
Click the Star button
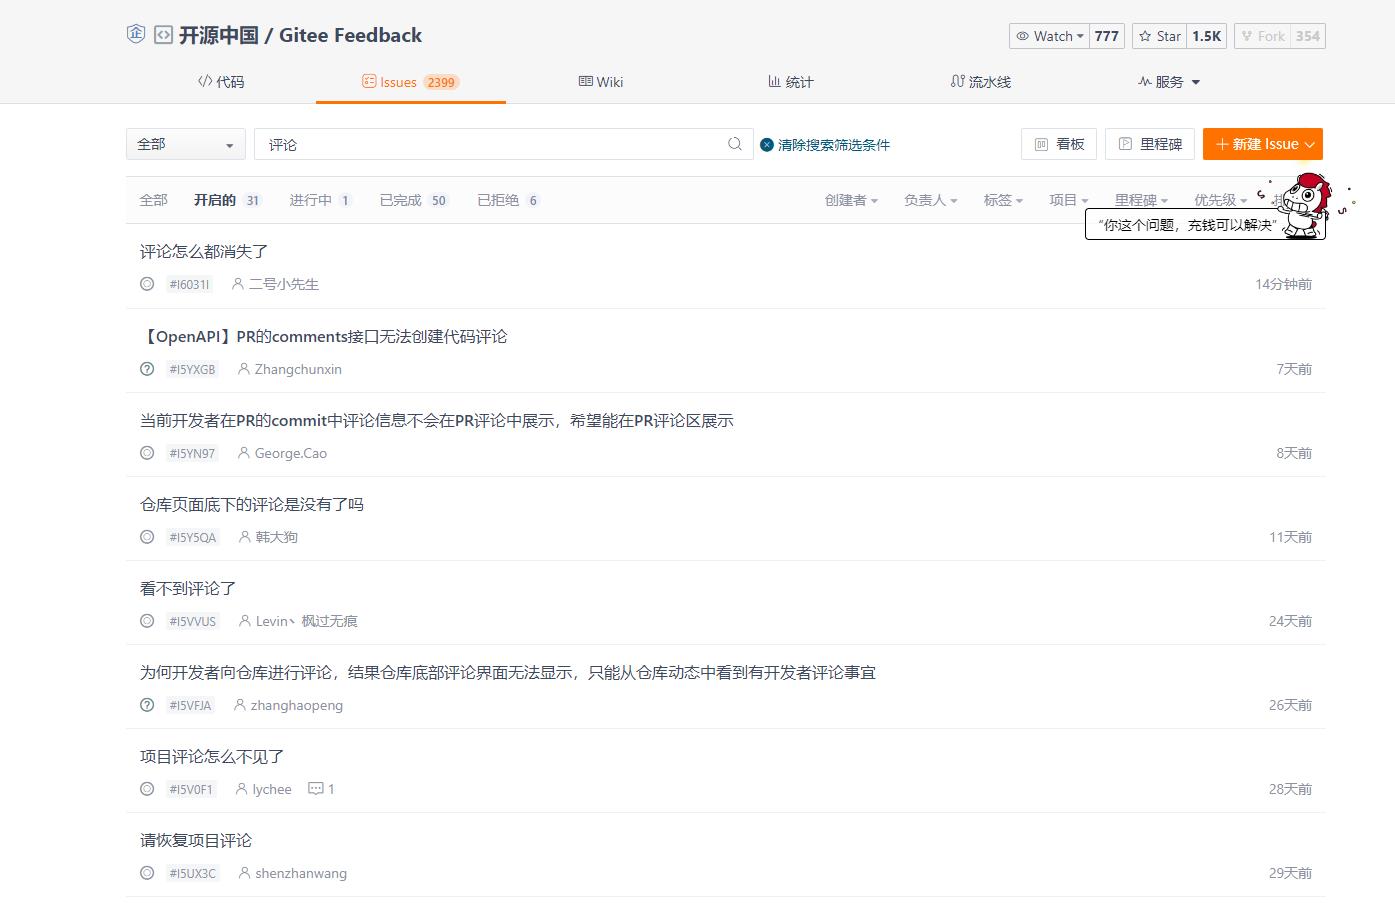(1160, 36)
